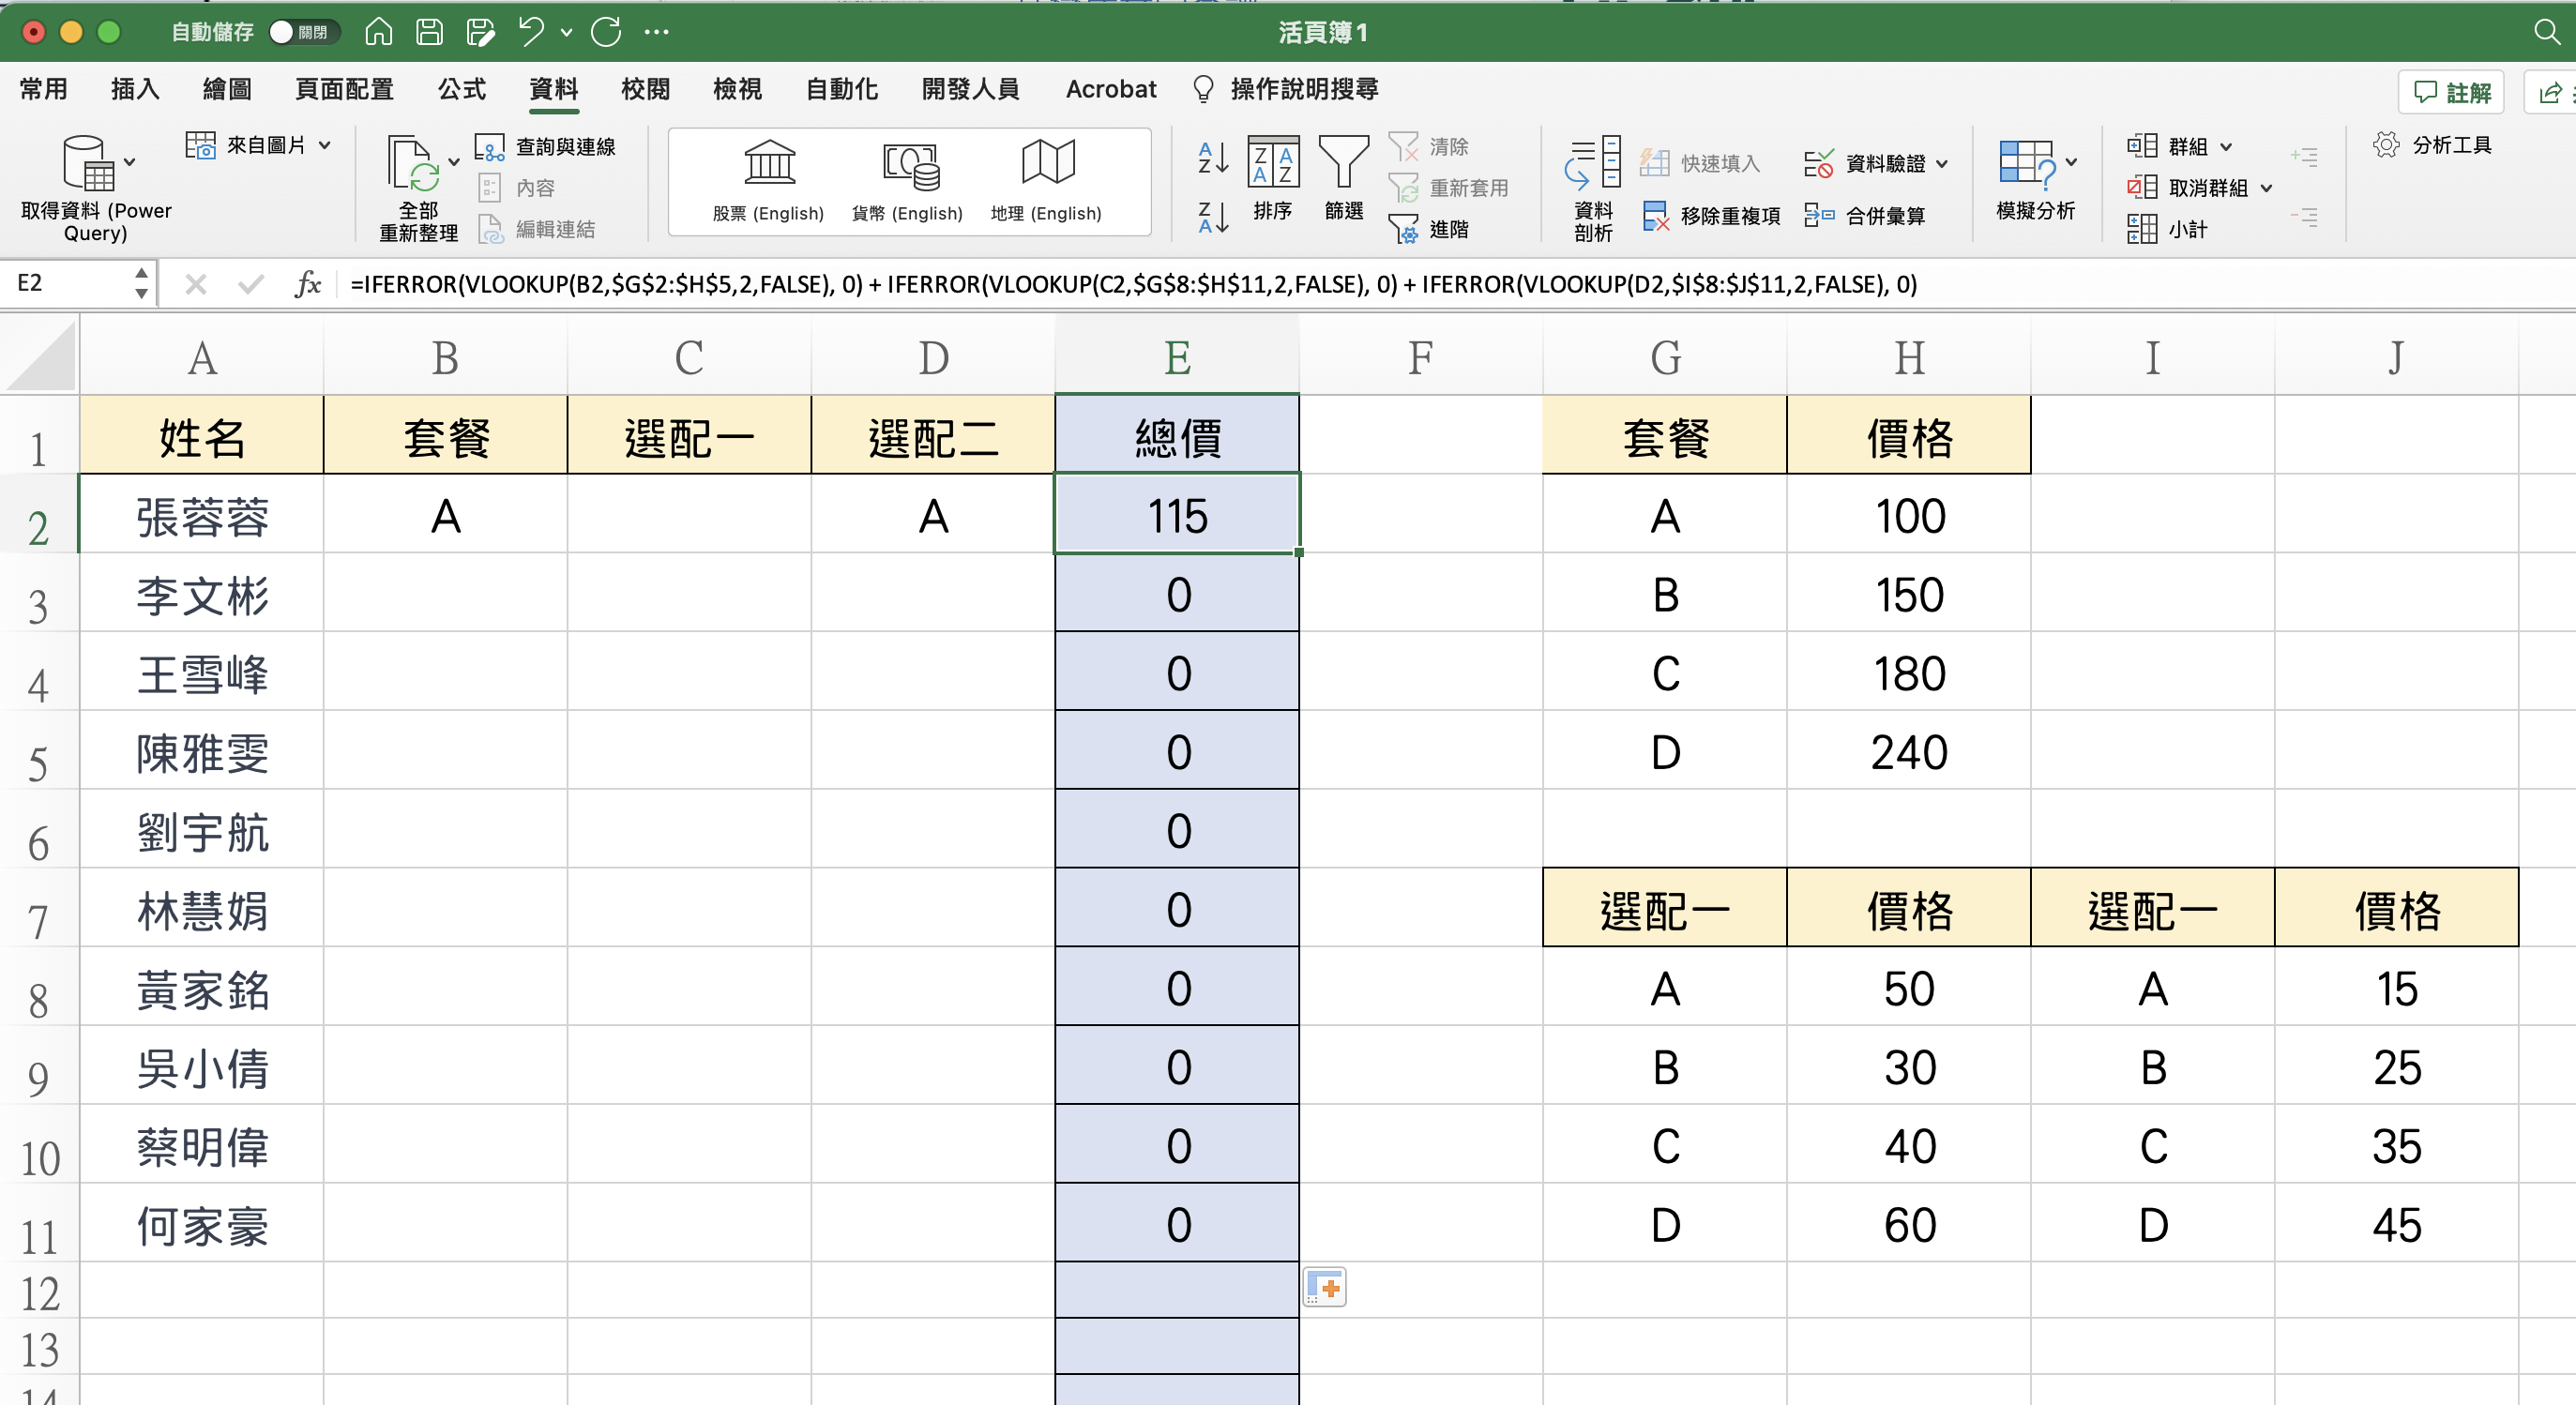Expand the Data Validation (資料驗證) dropdown

[x=1942, y=163]
